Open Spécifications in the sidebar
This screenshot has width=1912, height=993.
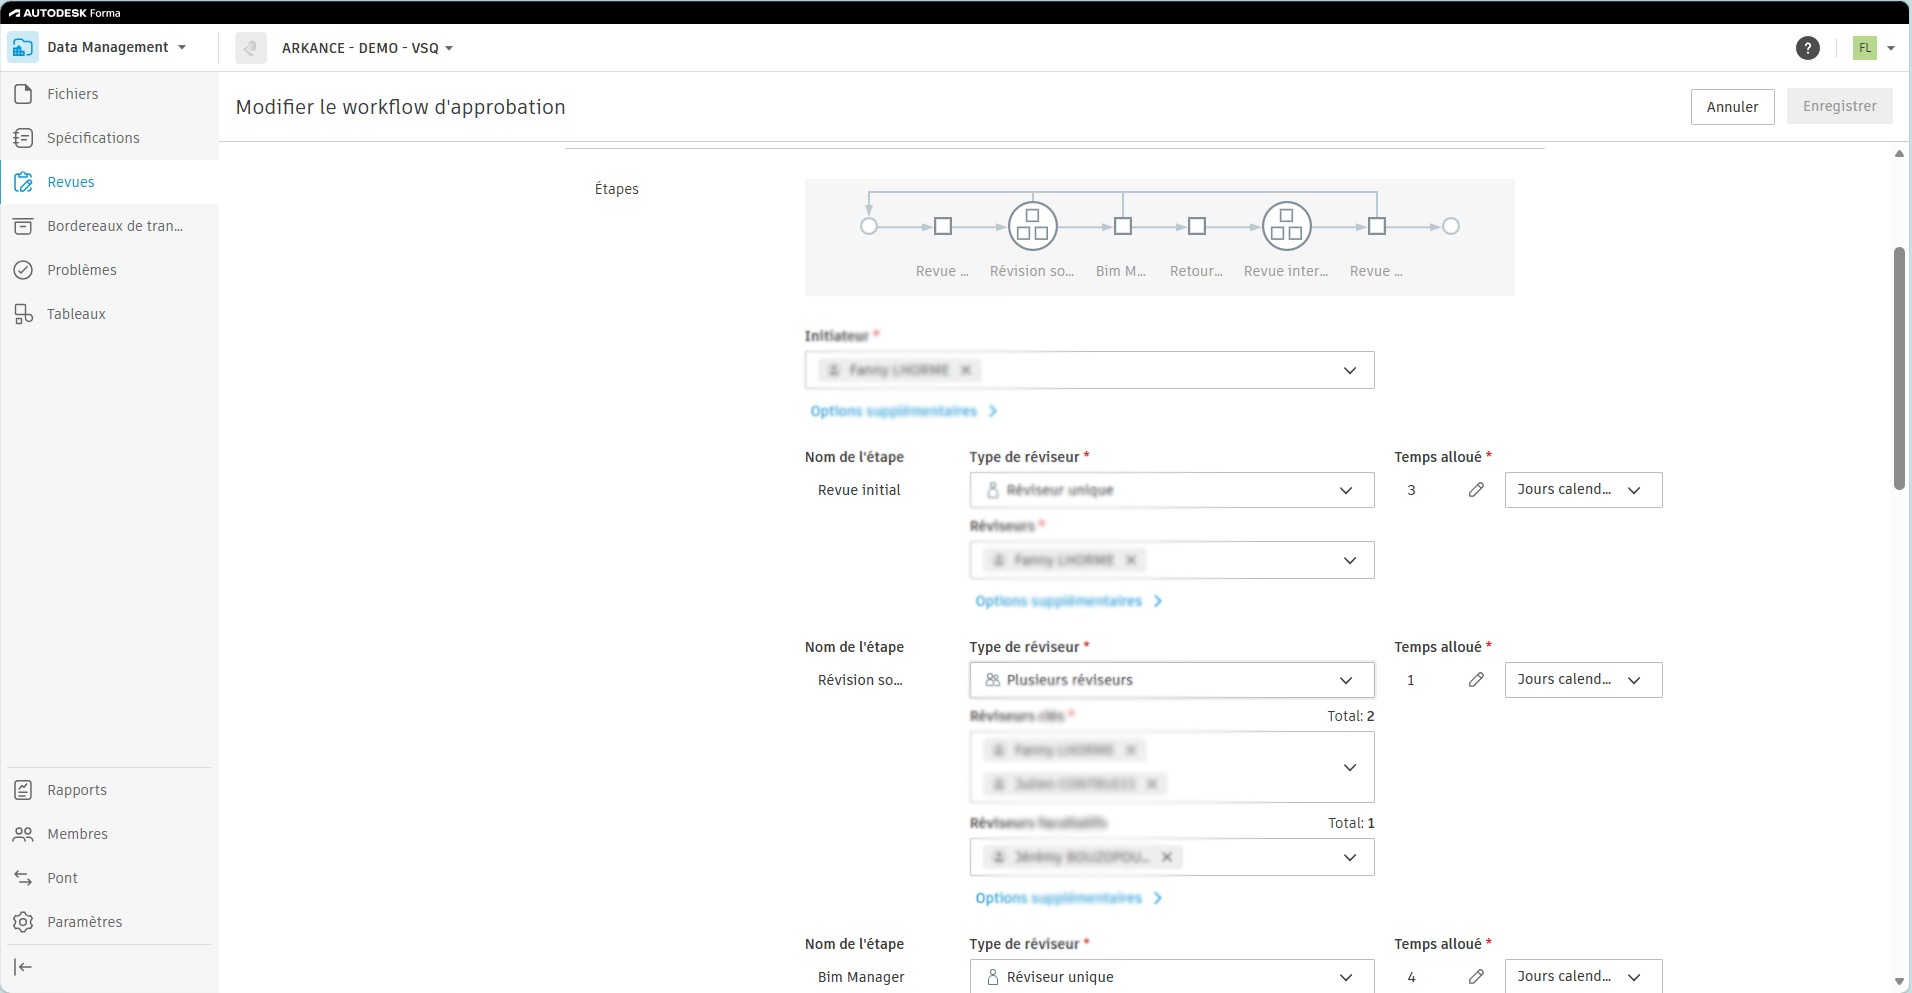coord(109,138)
